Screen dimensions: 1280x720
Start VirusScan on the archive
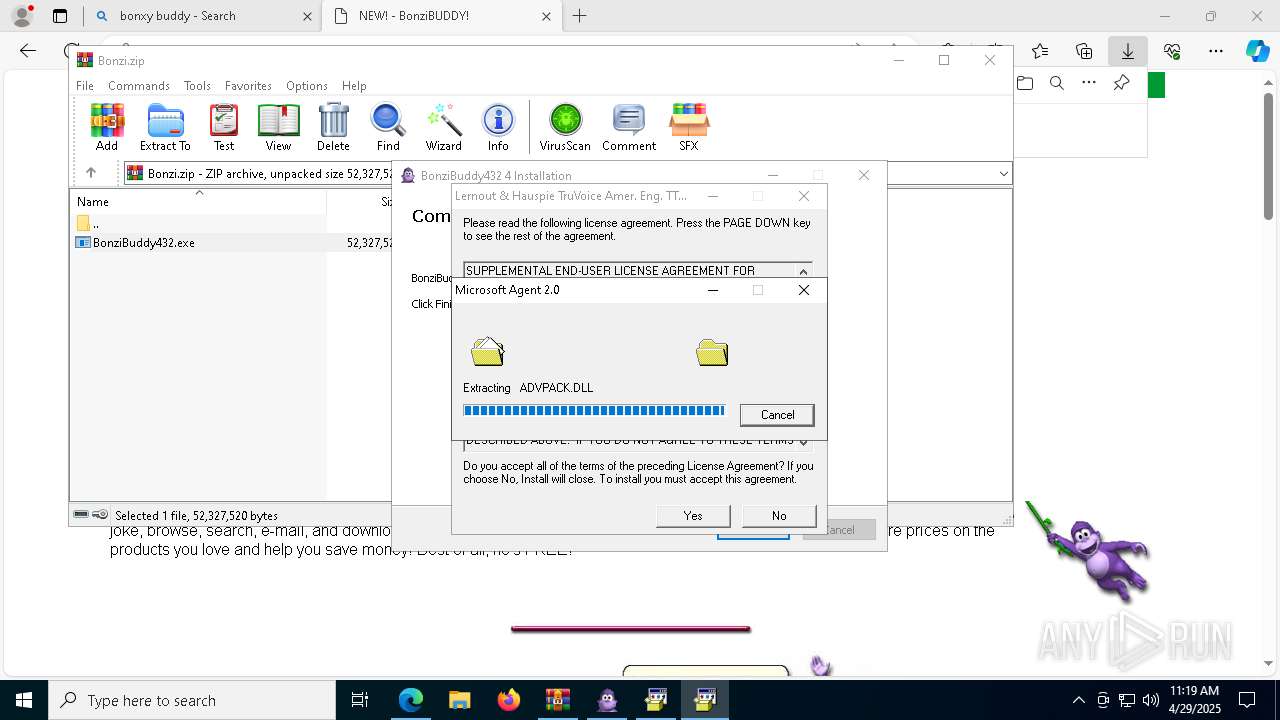tap(565, 127)
